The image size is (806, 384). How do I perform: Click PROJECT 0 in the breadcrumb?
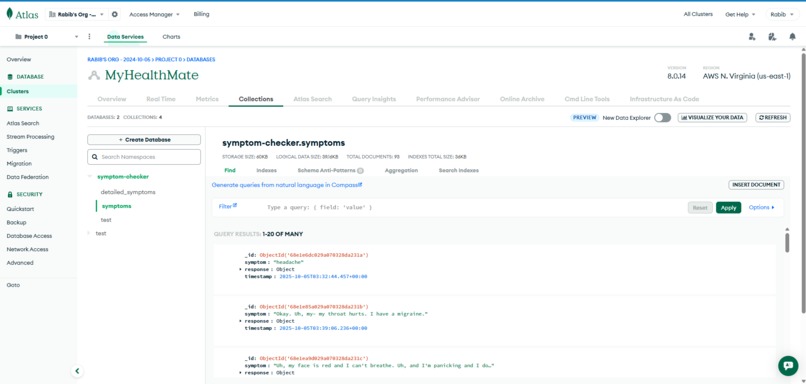[169, 60]
